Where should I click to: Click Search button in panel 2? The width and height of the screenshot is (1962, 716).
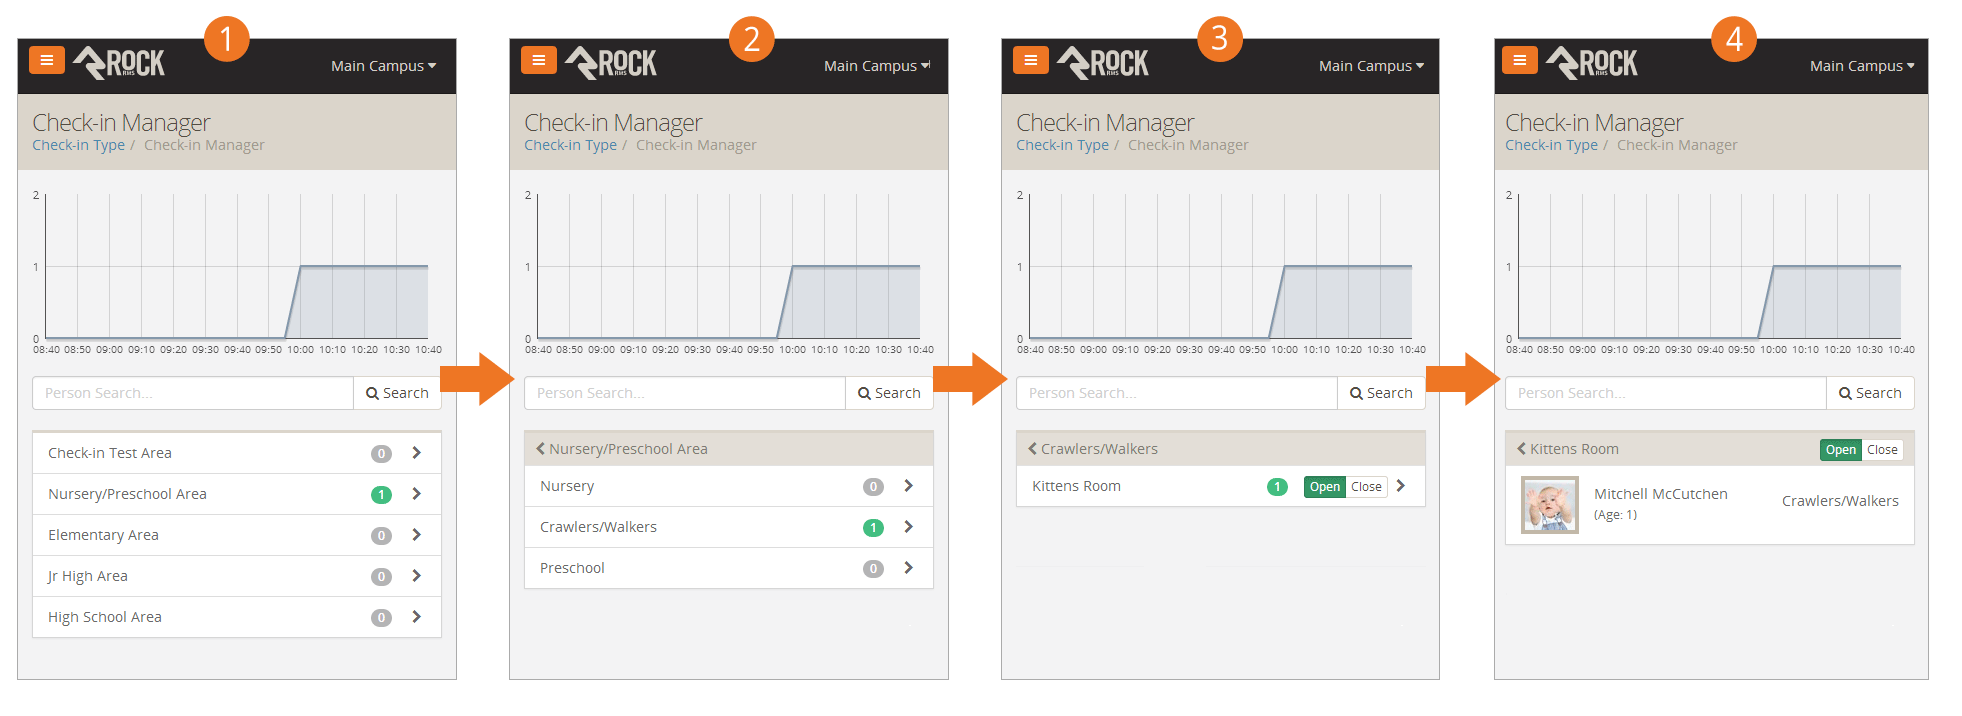889,393
